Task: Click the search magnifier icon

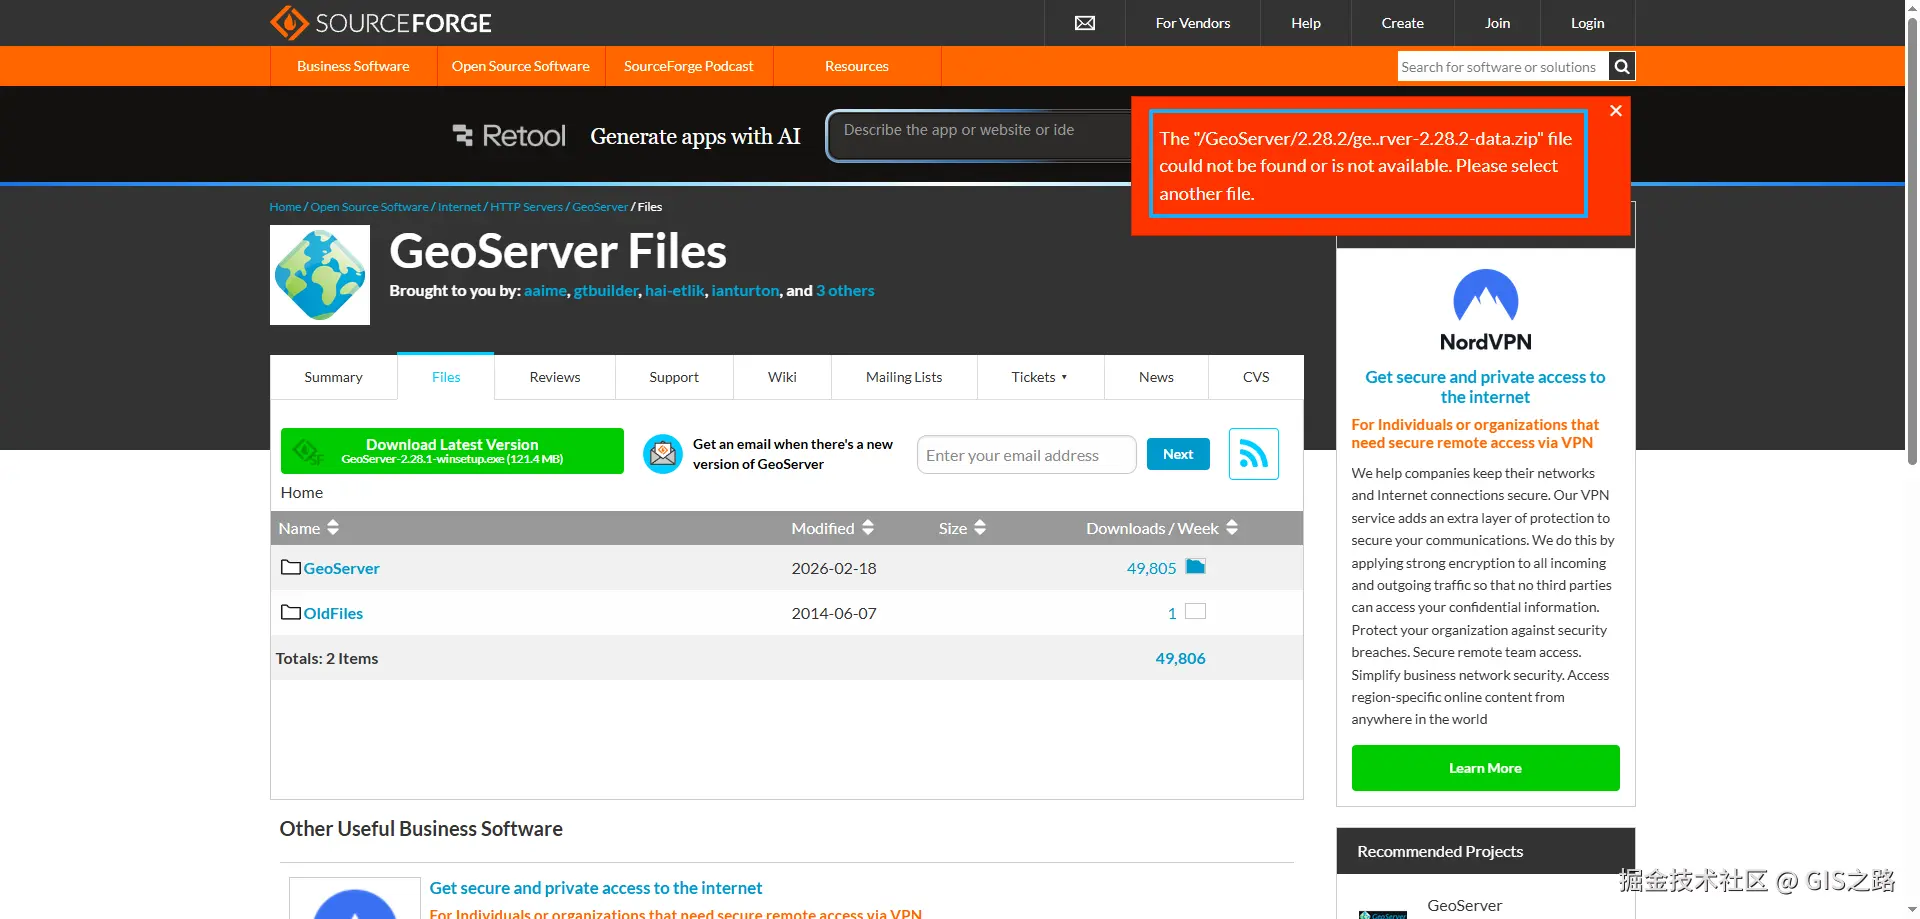Action: tap(1622, 66)
